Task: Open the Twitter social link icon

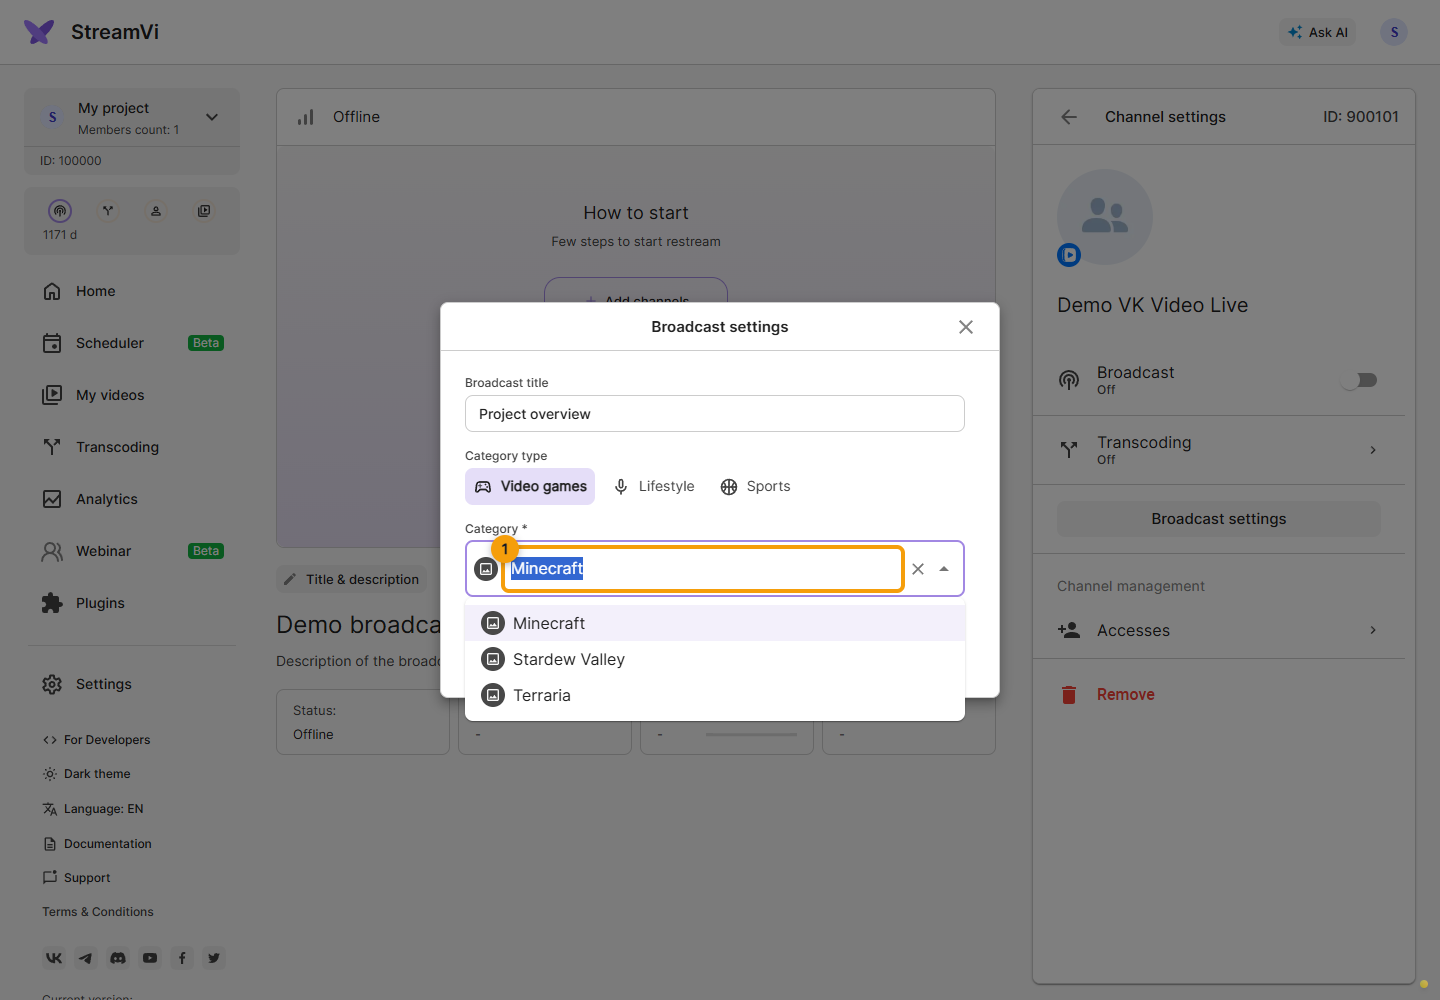Action: pos(214,958)
